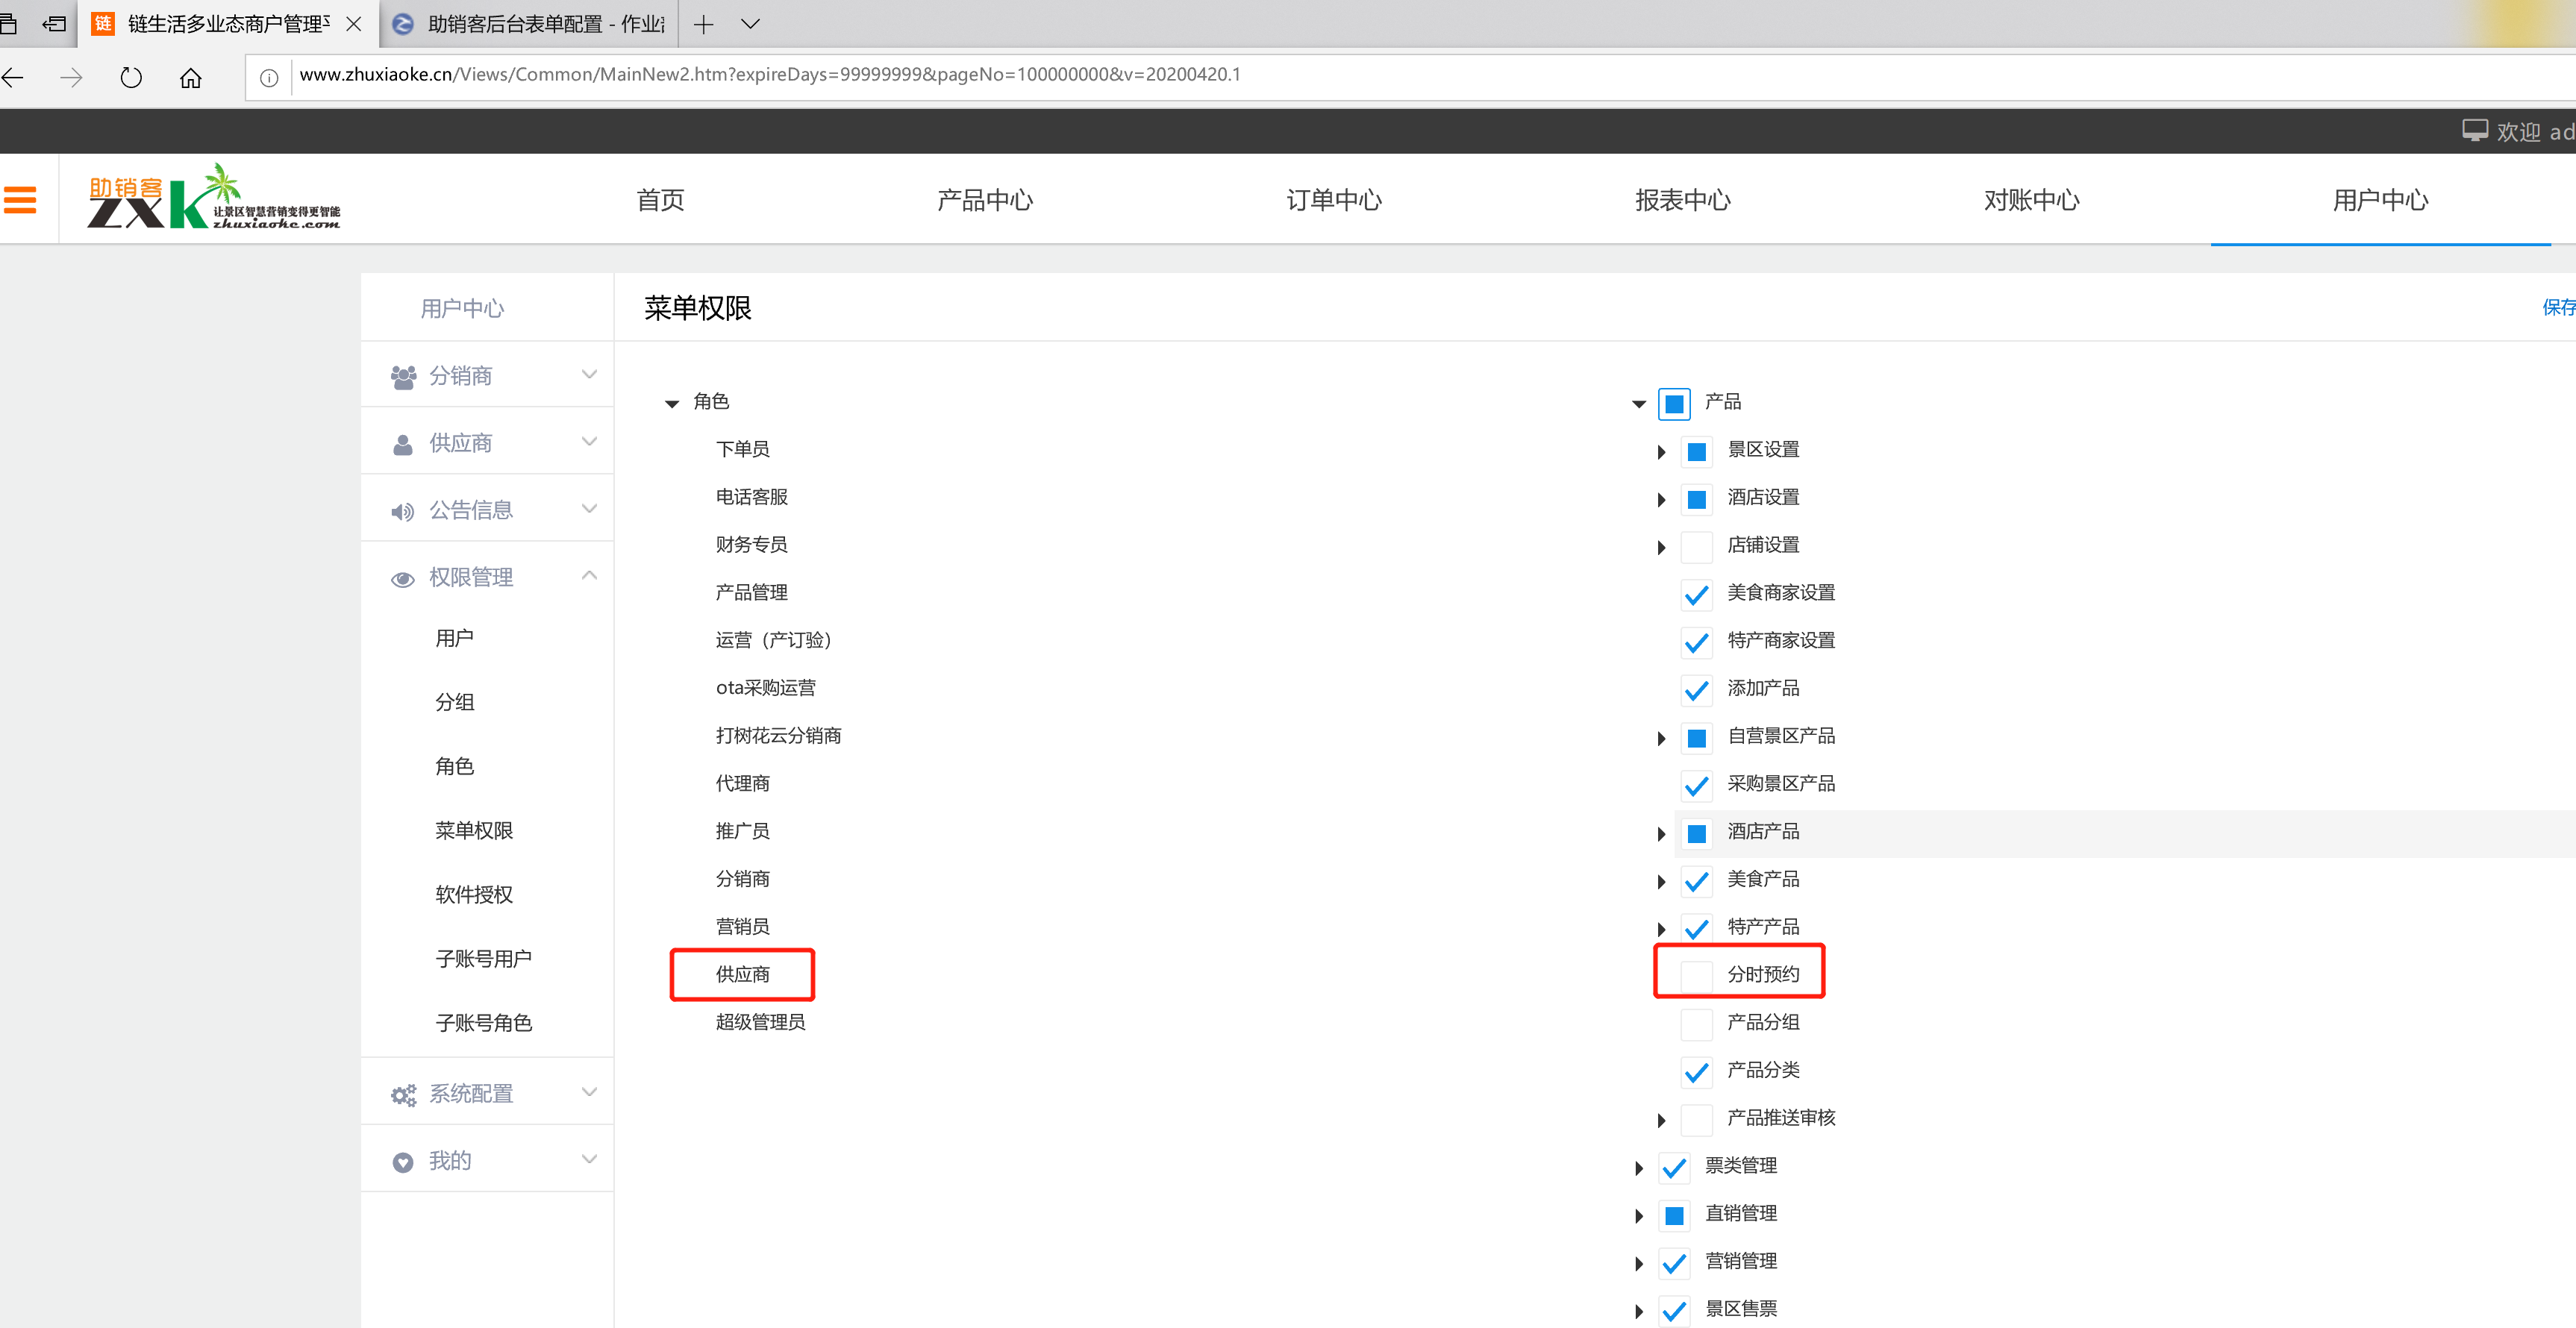Select the 供应商 role in list
Viewport: 2576px width, 1328px height.
(742, 975)
